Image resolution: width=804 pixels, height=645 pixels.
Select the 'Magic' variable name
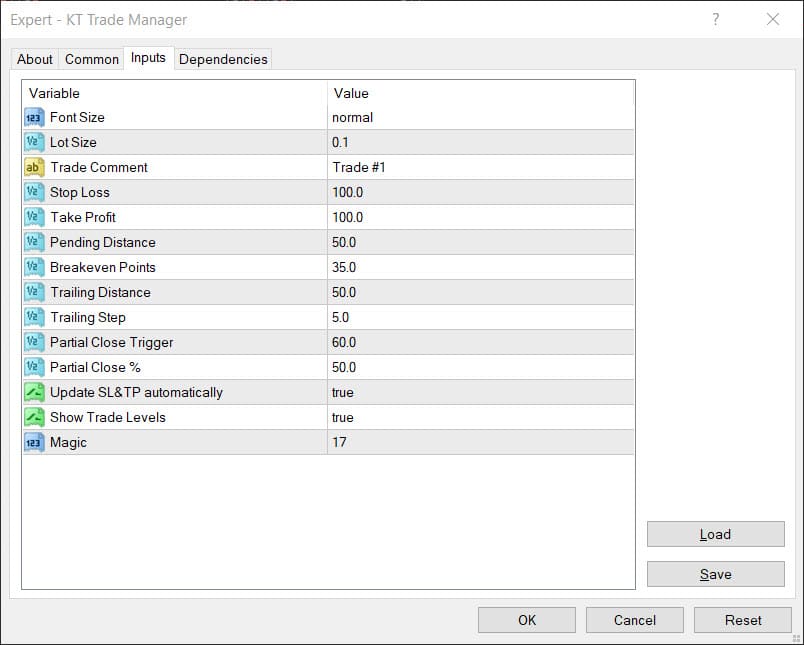68,442
